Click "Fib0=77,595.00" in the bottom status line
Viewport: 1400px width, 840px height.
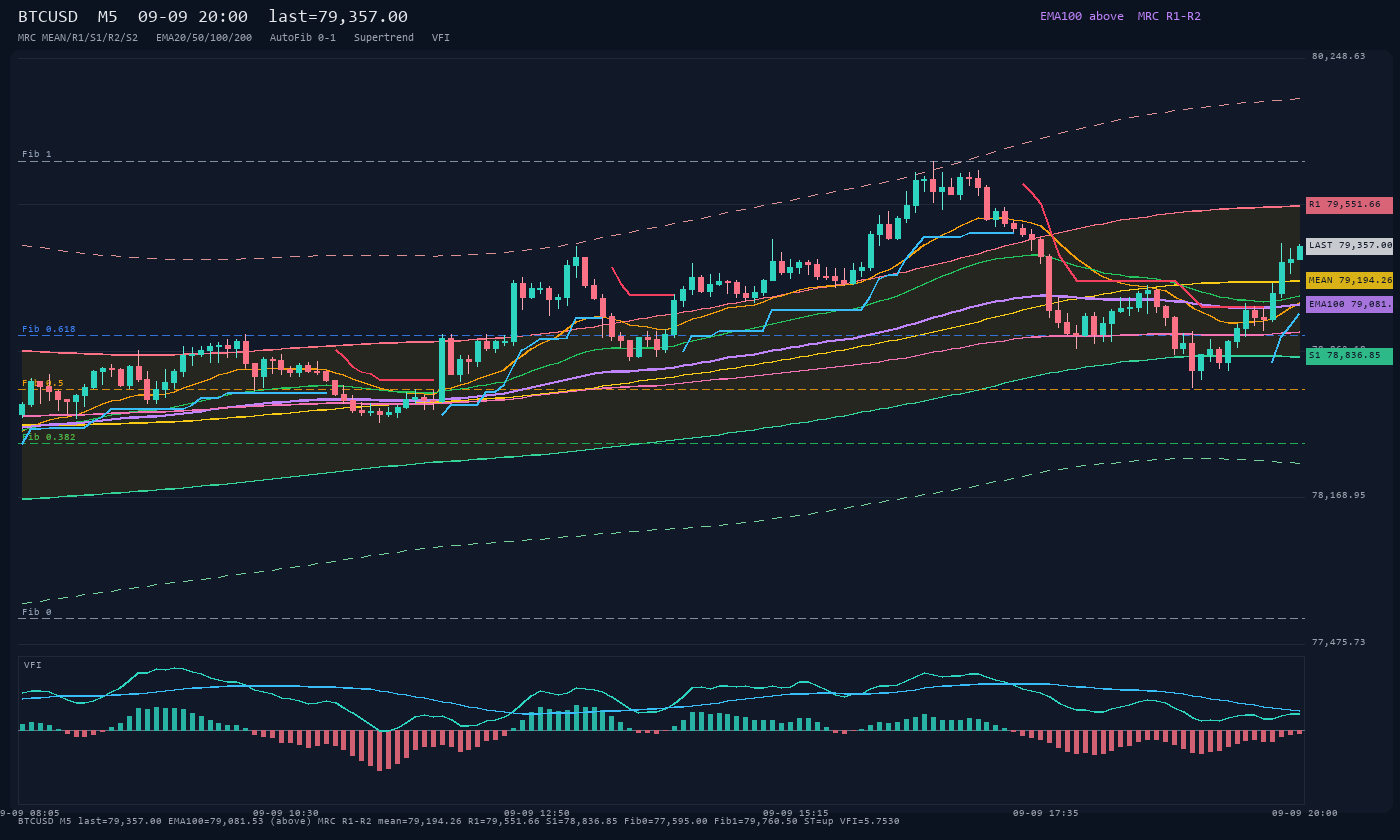[666, 821]
